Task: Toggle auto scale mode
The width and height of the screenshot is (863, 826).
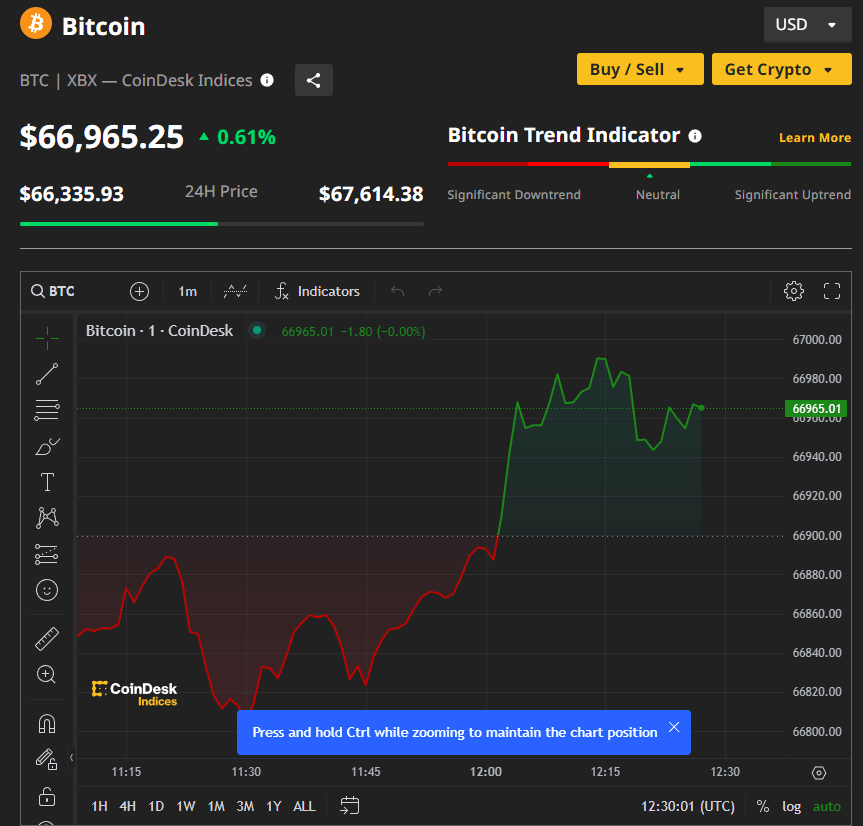Action: 827,806
